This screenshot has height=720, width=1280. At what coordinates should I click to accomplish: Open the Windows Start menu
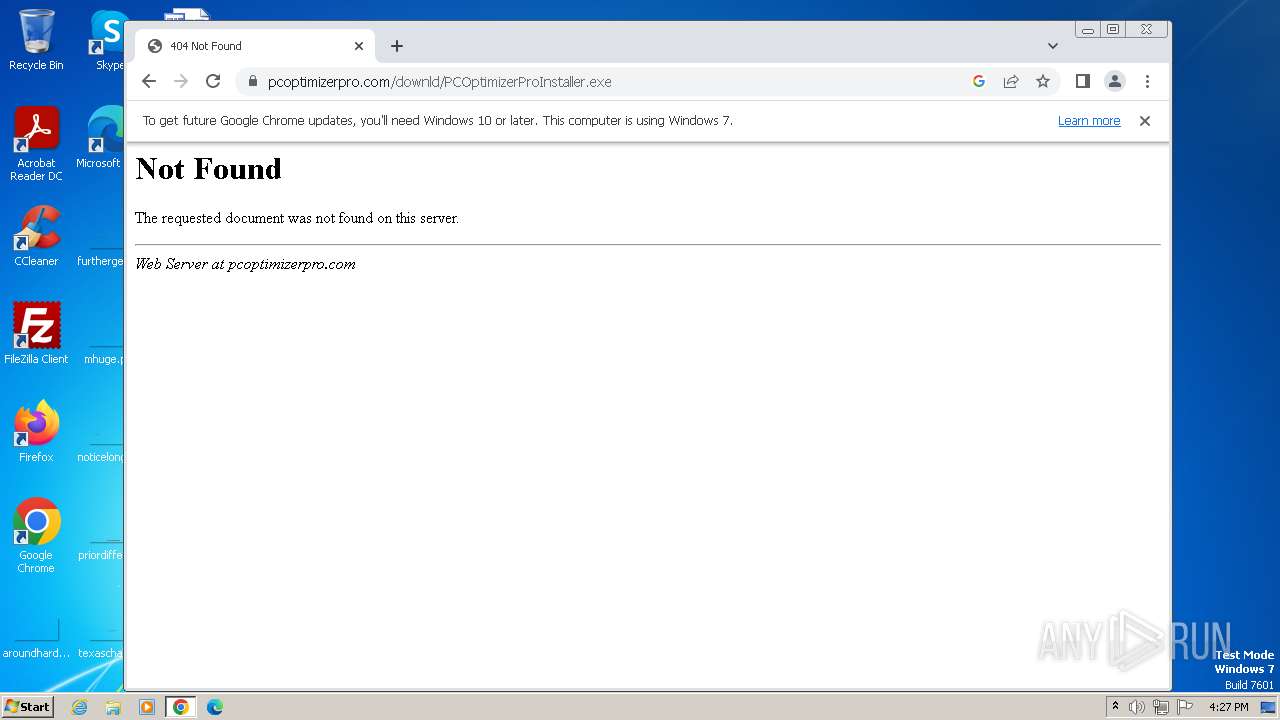point(28,706)
